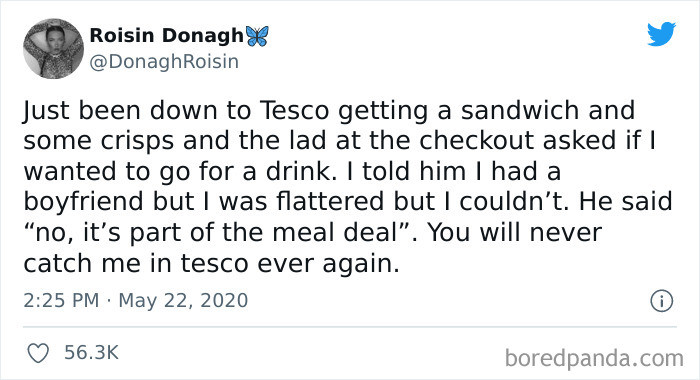Viewport: 700px width, 380px height.
Task: Open the tweet info icon
Action: [661, 301]
